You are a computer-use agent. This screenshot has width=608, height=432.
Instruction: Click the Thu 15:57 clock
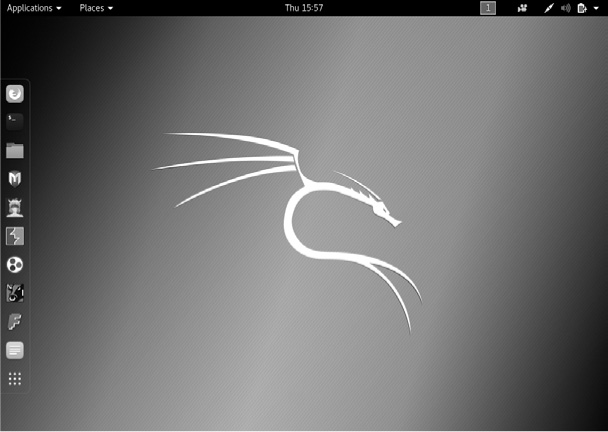[x=304, y=8]
